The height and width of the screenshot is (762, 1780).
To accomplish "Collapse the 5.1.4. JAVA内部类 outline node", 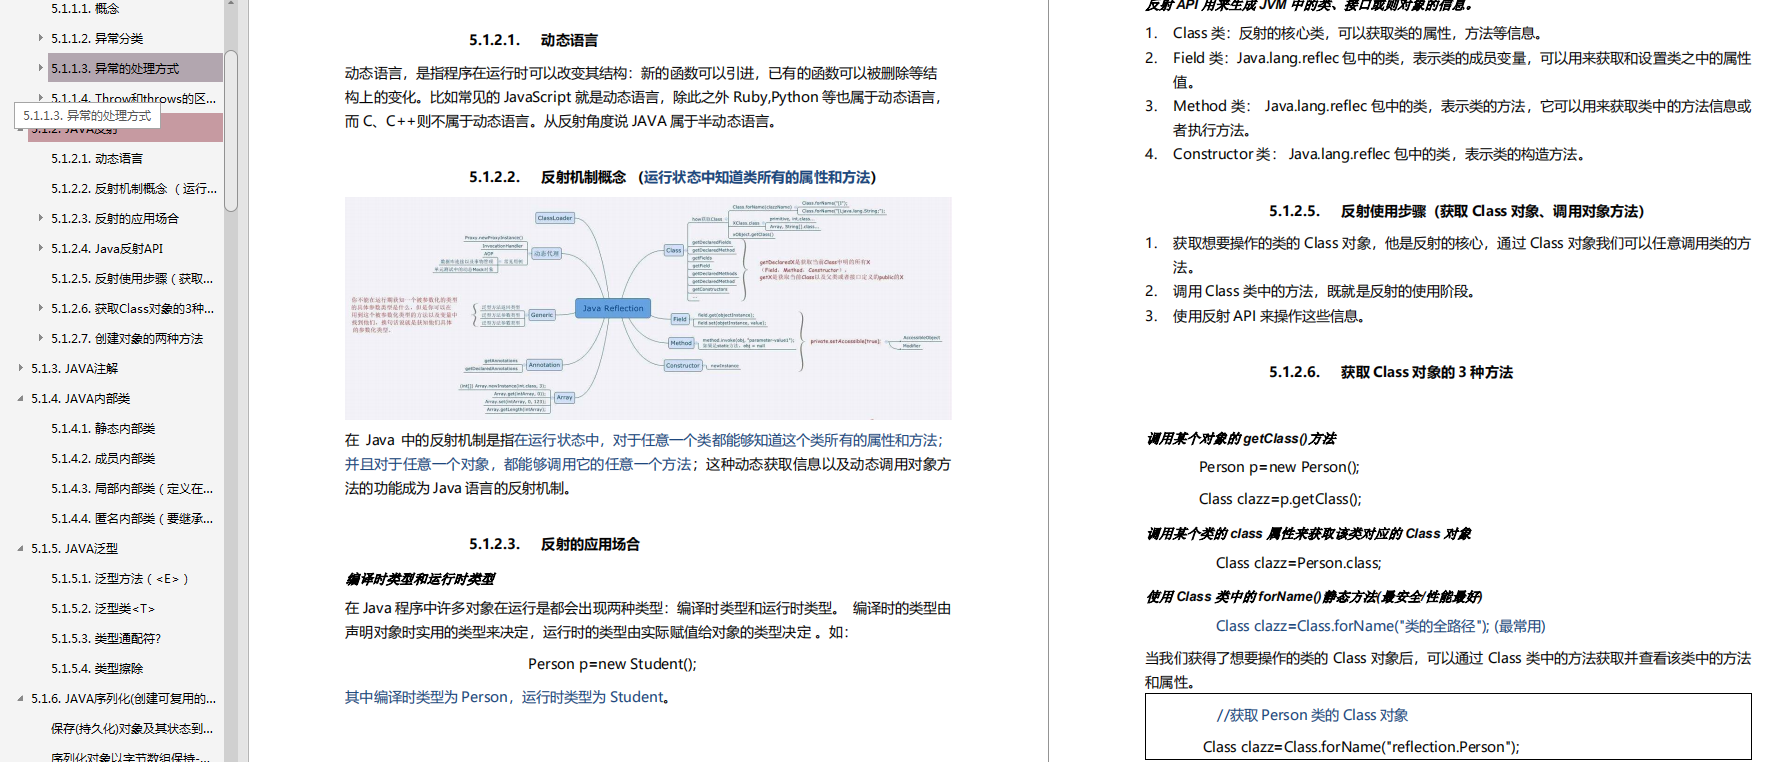I will click(x=21, y=398).
